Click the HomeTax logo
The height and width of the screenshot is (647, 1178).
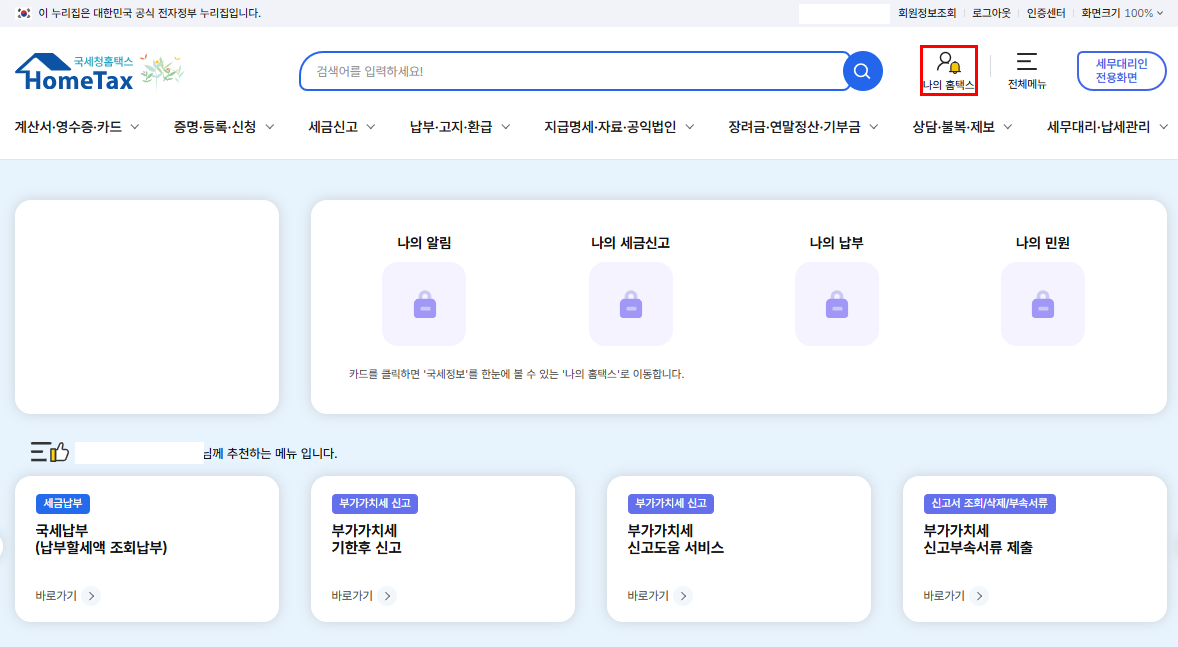(x=75, y=73)
